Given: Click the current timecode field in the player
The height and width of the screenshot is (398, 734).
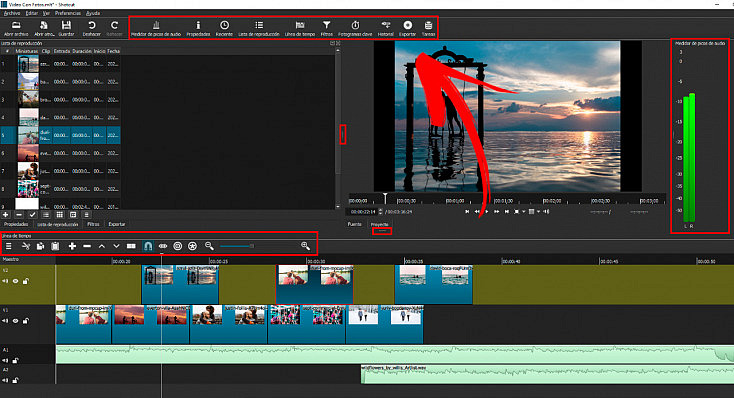Looking at the screenshot, I should point(363,212).
